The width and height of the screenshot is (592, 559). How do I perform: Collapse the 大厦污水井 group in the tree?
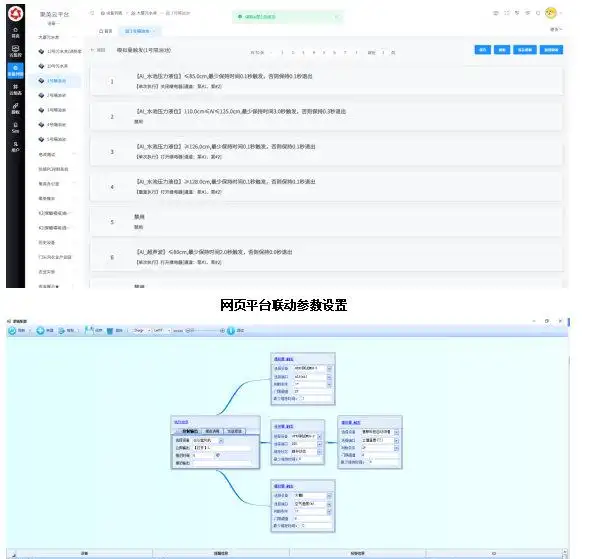tap(74, 37)
